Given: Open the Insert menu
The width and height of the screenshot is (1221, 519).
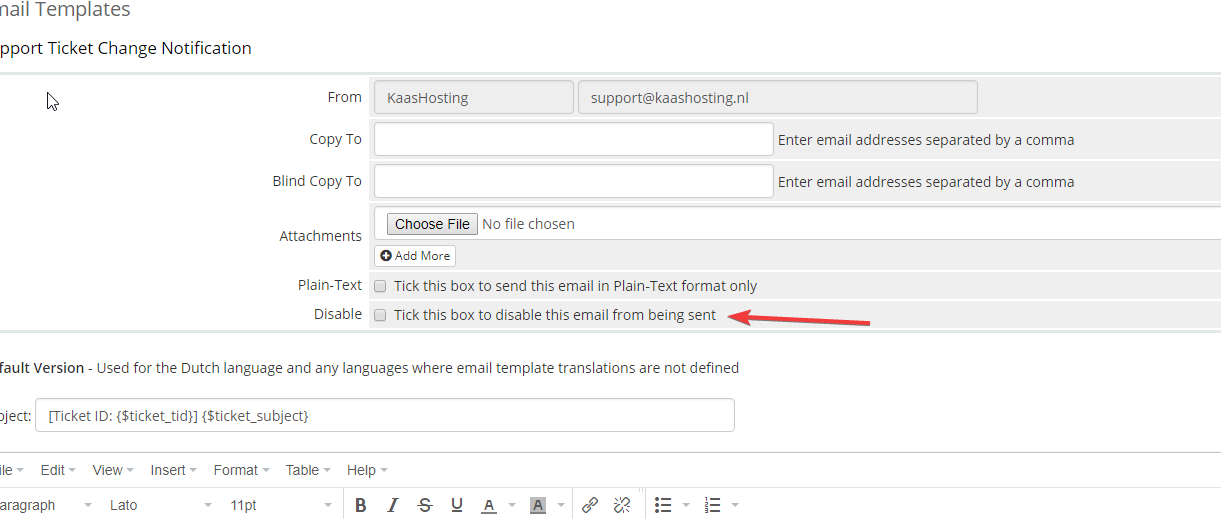Looking at the screenshot, I should (173, 470).
